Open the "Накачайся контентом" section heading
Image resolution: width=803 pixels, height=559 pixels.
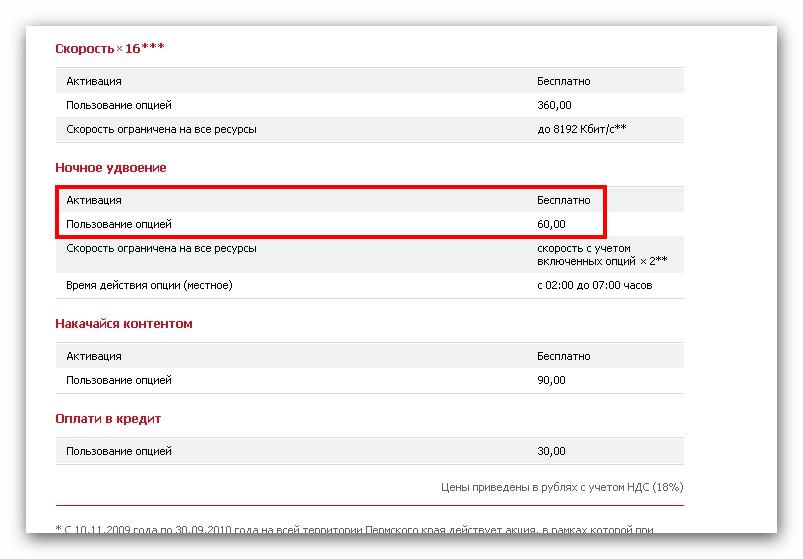click(x=124, y=324)
